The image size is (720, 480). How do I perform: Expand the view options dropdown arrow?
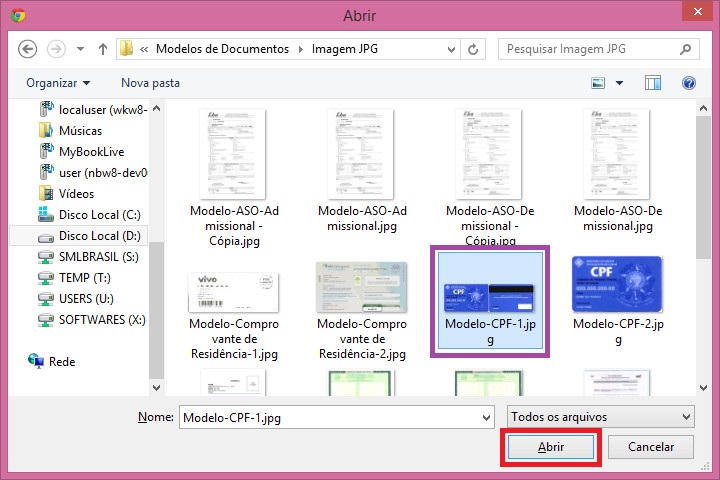(x=620, y=83)
